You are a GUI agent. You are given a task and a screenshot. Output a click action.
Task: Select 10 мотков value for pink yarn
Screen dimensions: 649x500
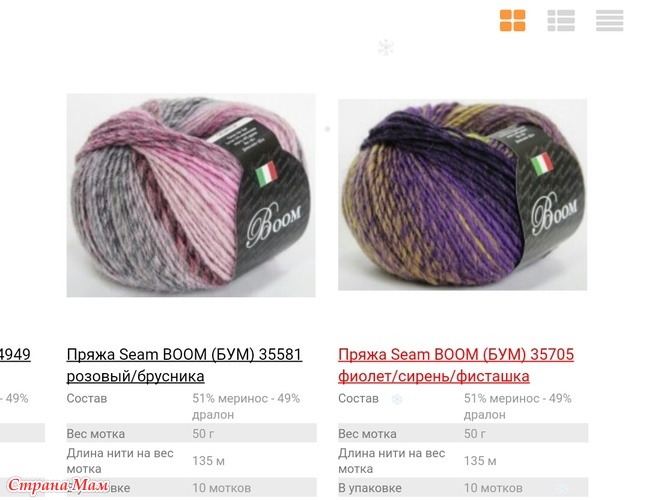coord(221,488)
